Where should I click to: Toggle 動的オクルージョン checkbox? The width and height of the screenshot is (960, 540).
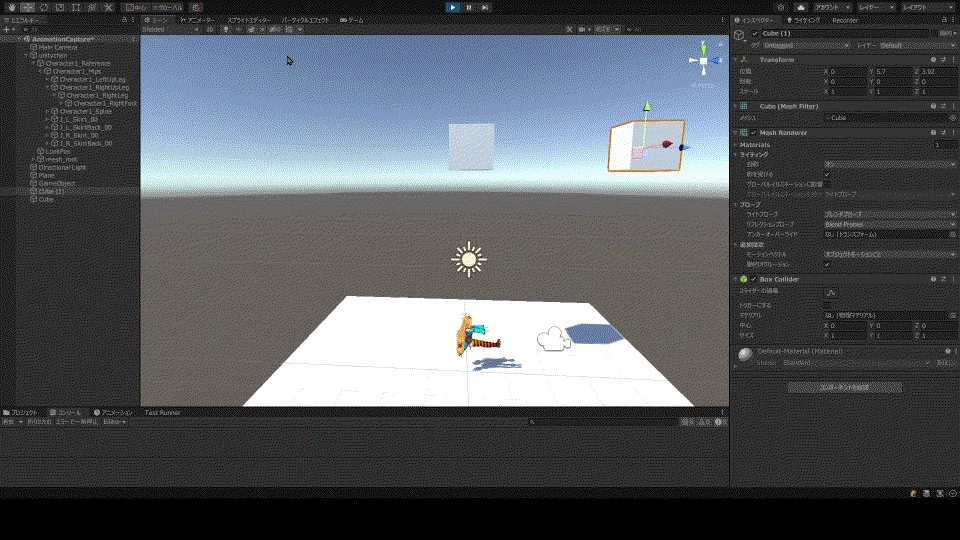click(827, 264)
